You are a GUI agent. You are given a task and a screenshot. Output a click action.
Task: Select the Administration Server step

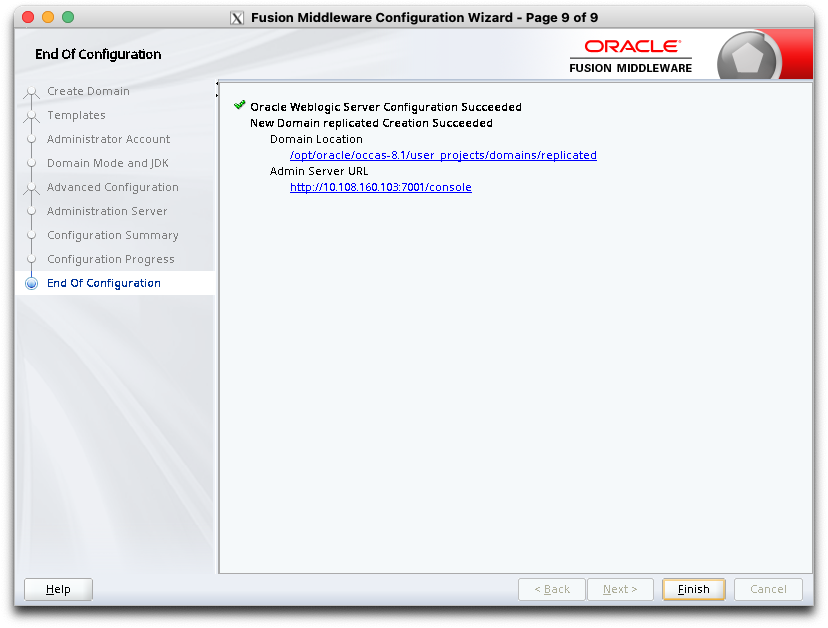point(107,211)
